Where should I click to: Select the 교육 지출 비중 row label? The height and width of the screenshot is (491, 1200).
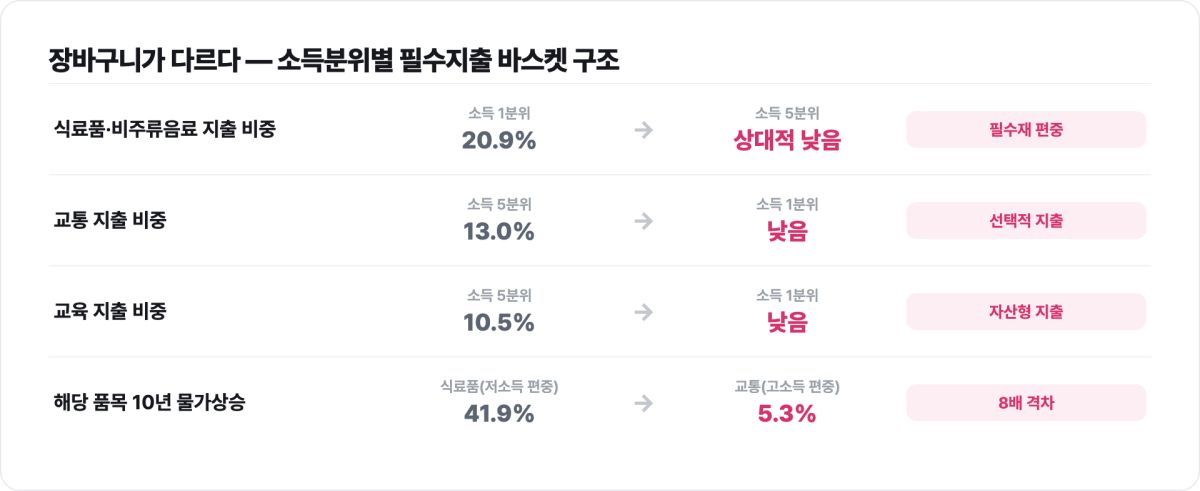109,312
